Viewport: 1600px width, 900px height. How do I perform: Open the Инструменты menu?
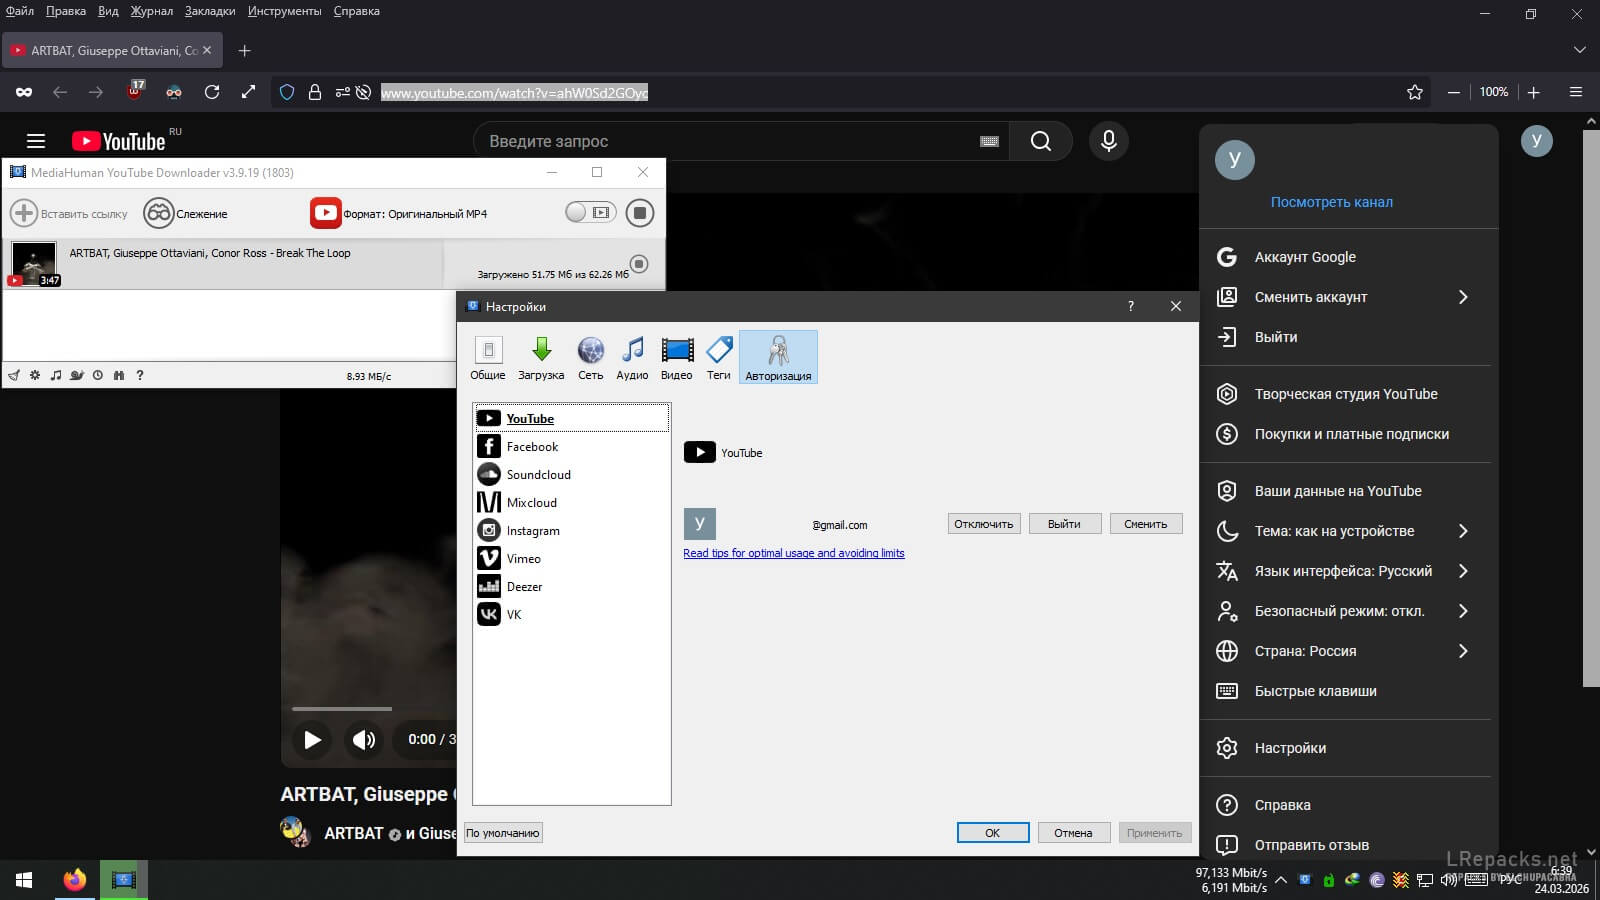285,11
